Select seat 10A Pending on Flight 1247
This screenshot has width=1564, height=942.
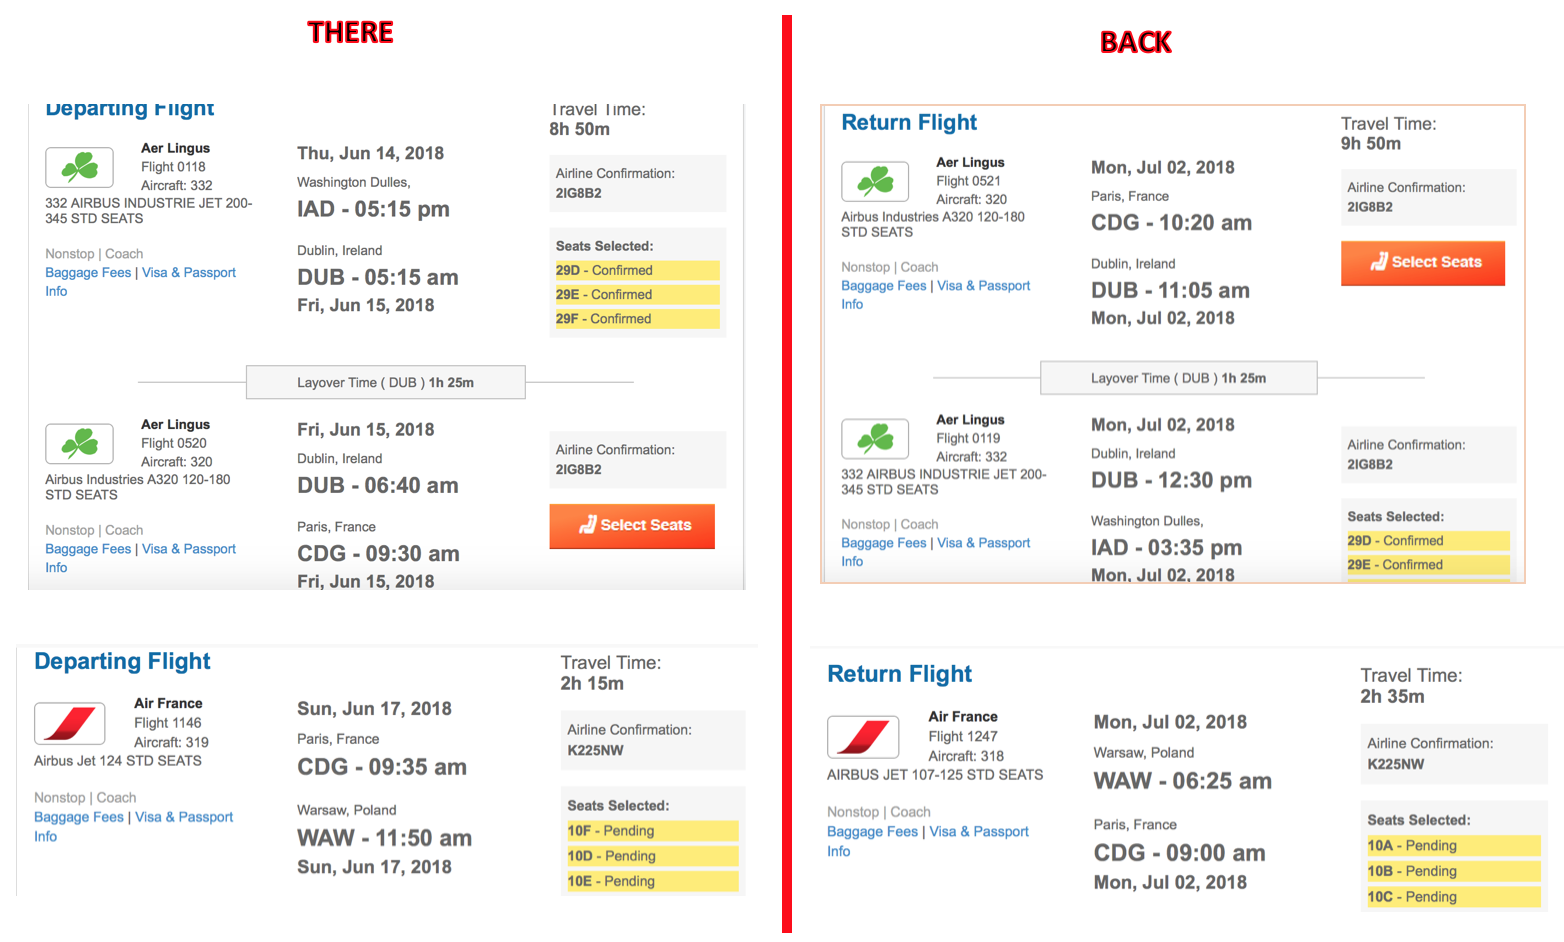pyautogui.click(x=1452, y=846)
